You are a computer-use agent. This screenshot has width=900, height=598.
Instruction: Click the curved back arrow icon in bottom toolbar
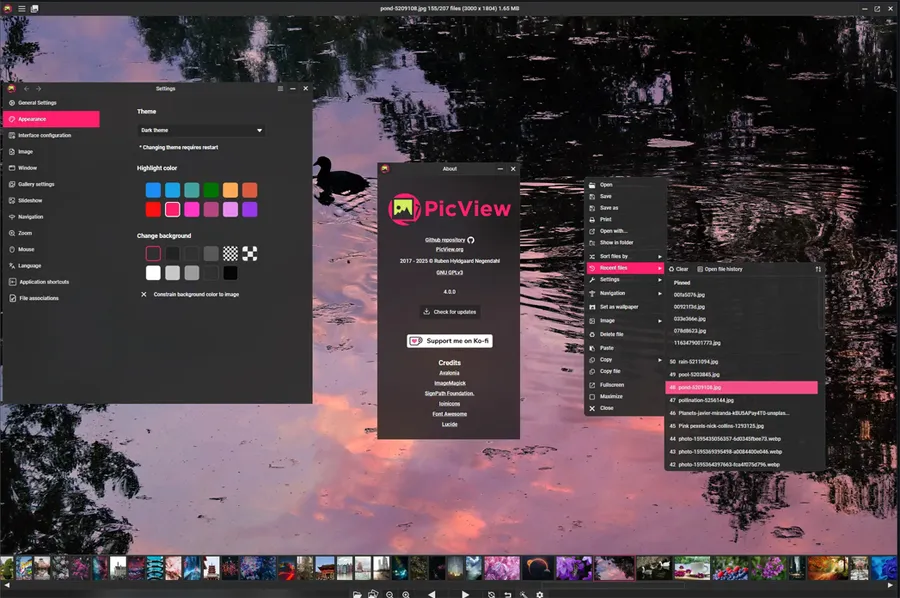click(x=507, y=594)
